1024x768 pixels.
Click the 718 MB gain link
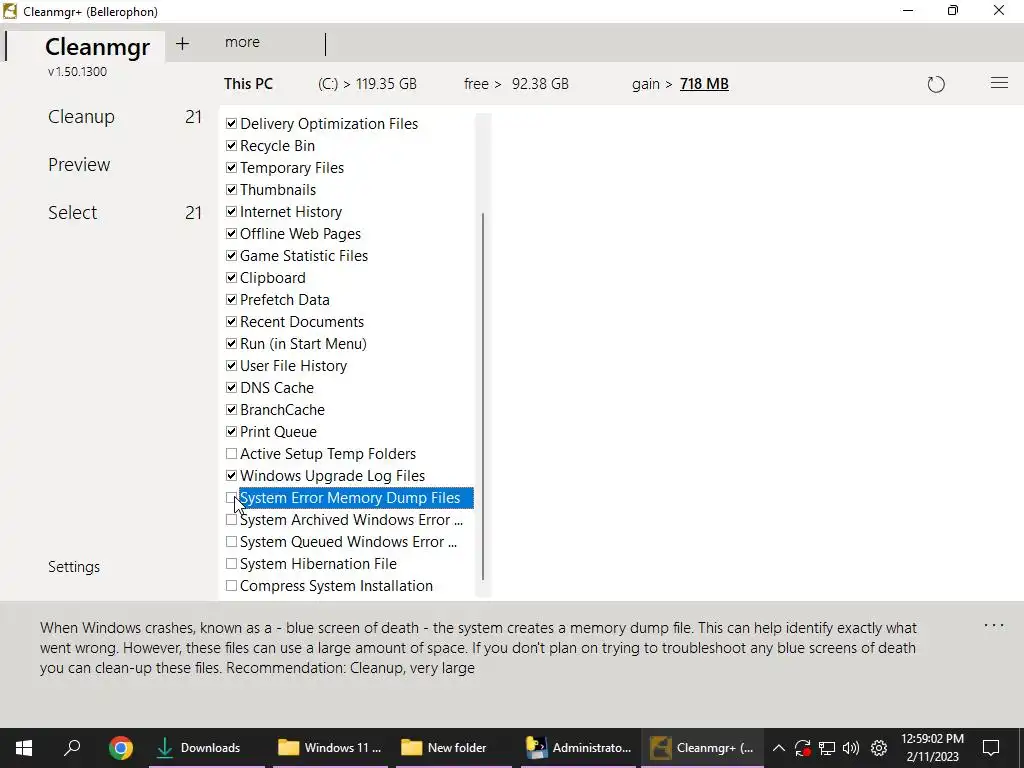(704, 84)
